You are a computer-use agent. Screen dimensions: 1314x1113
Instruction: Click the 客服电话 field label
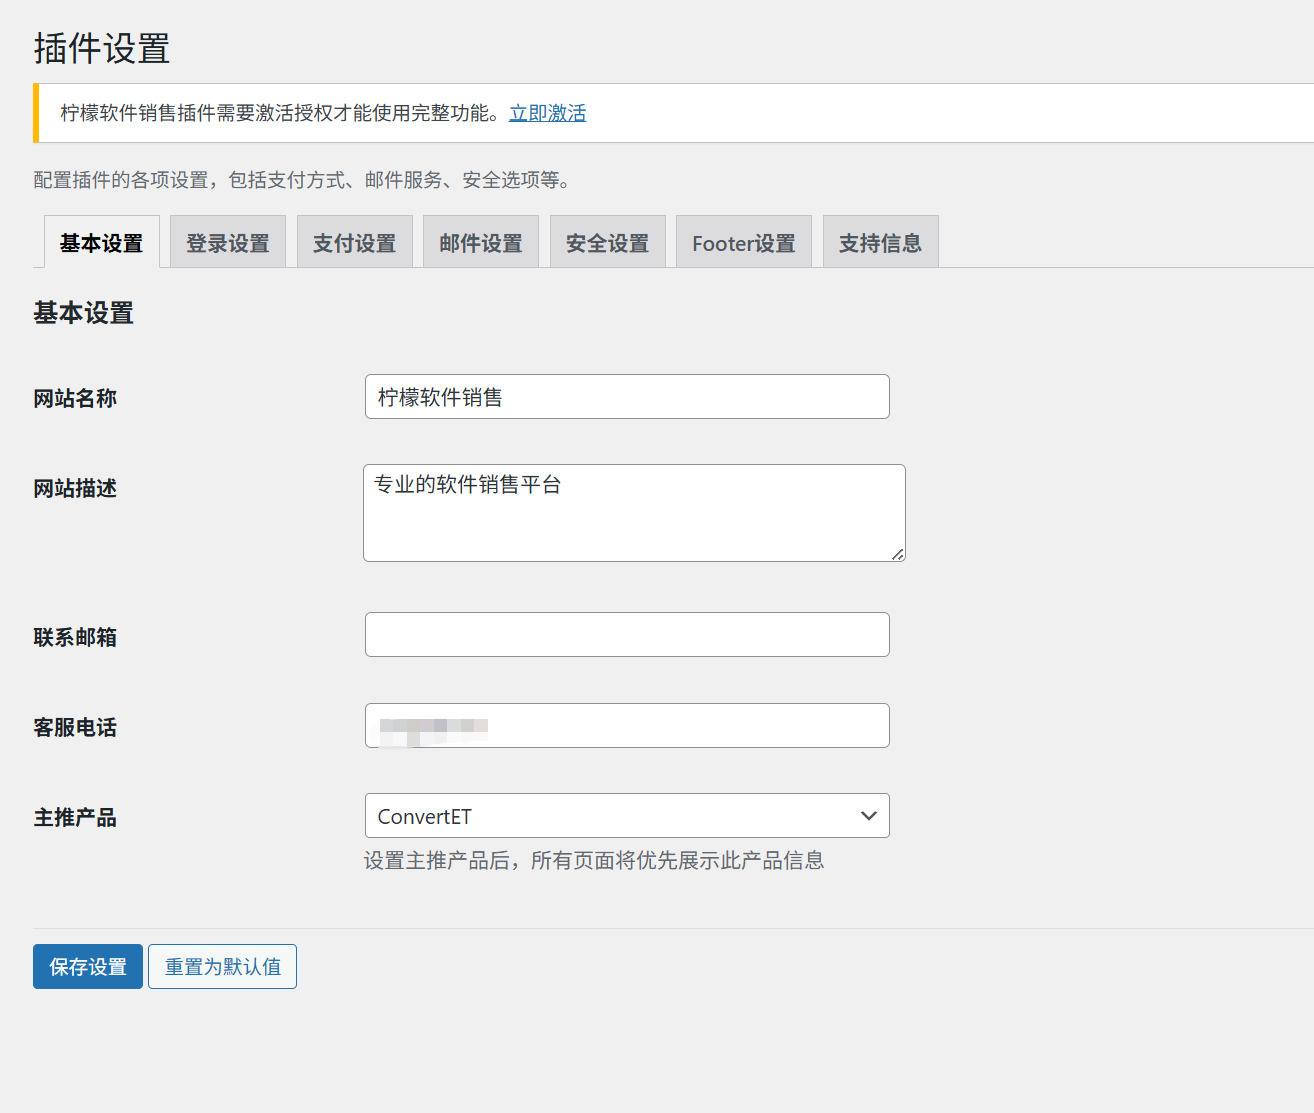(75, 728)
